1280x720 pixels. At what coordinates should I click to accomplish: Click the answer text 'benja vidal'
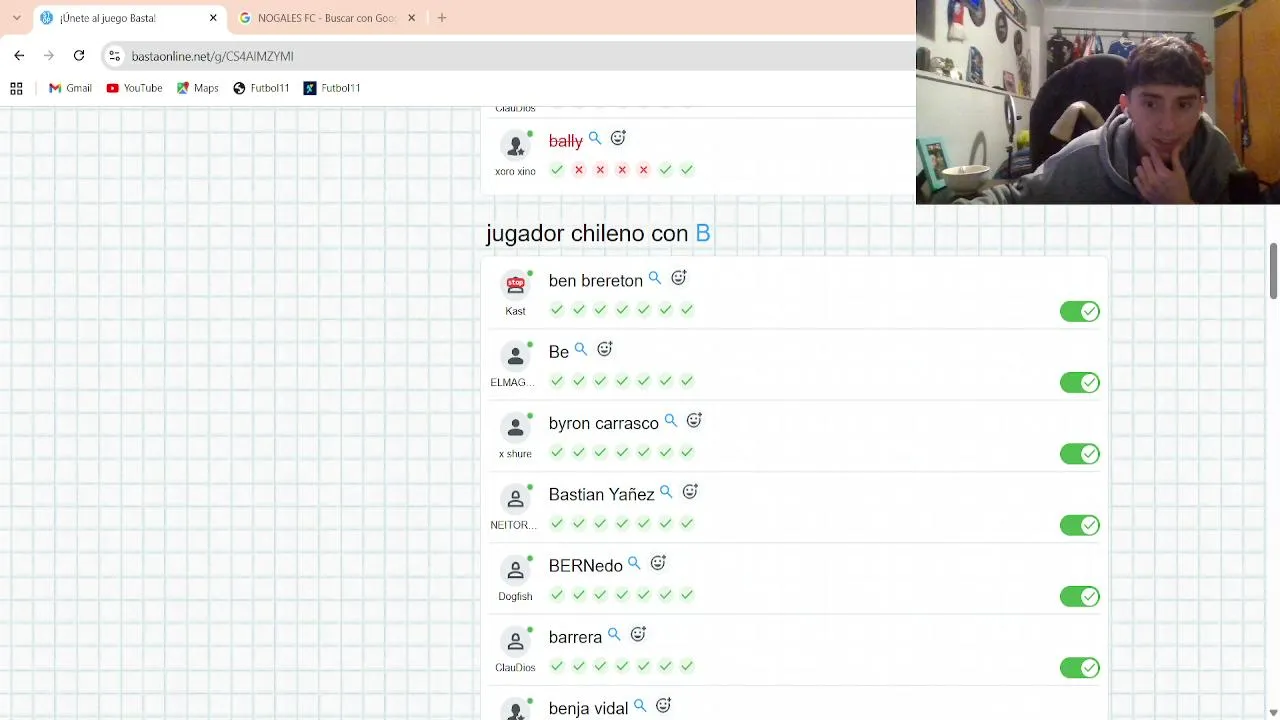tap(588, 709)
